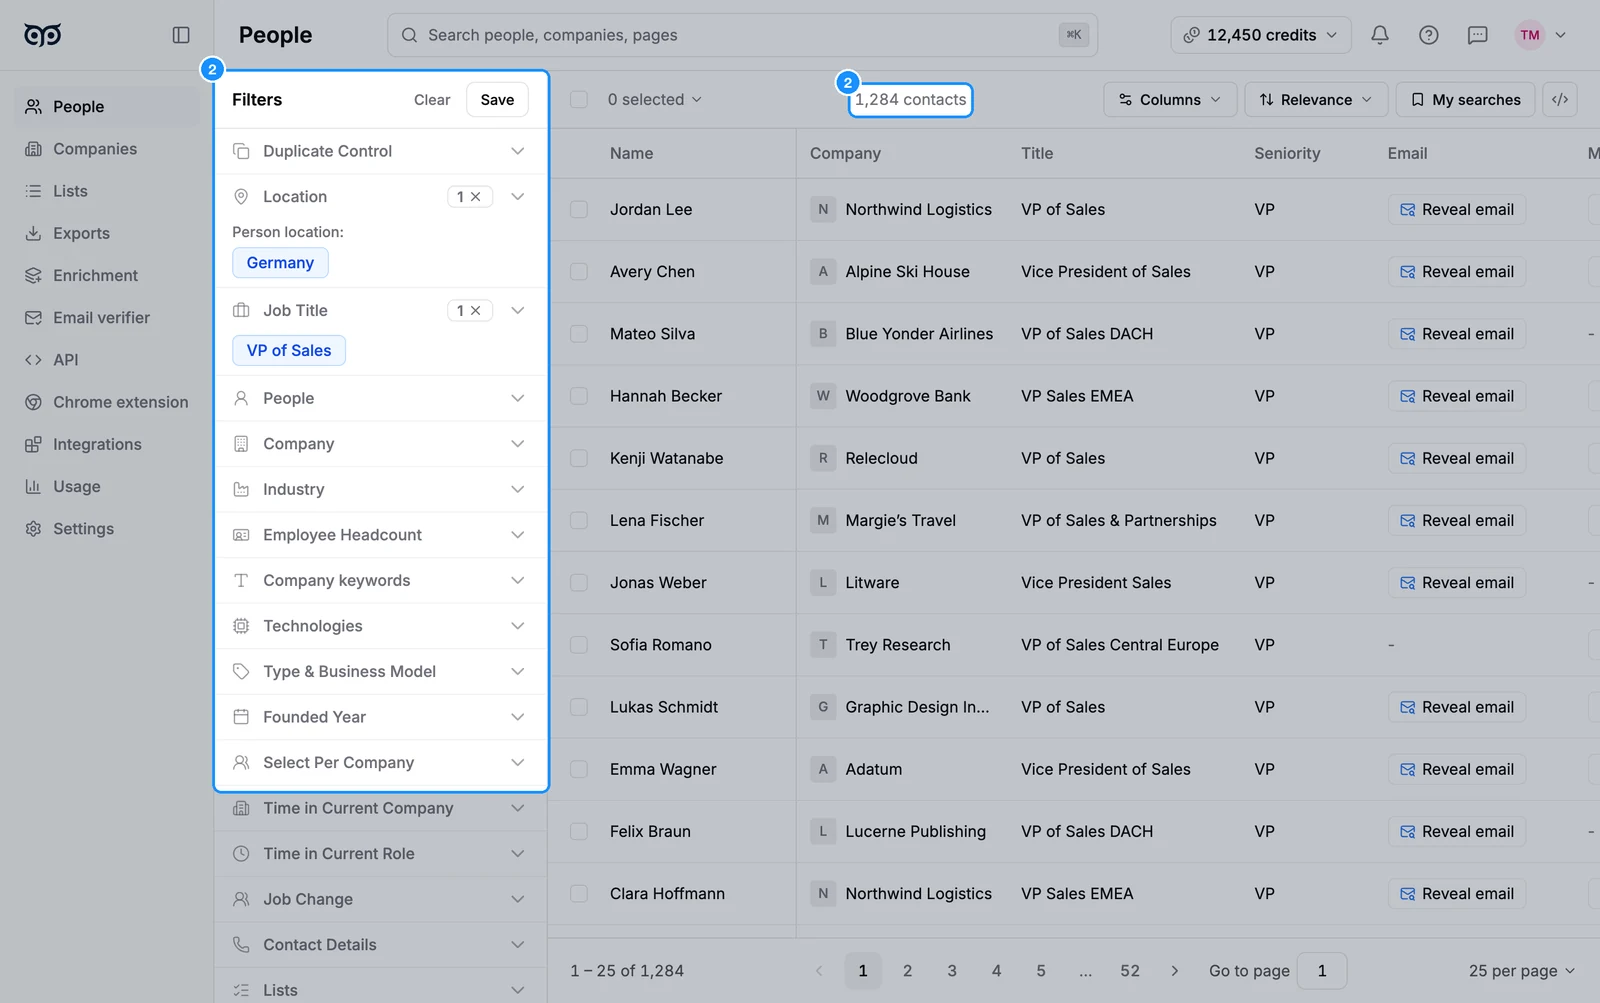Click the search magnifier icon
Viewport: 1600px width, 1003px height.
tap(409, 35)
